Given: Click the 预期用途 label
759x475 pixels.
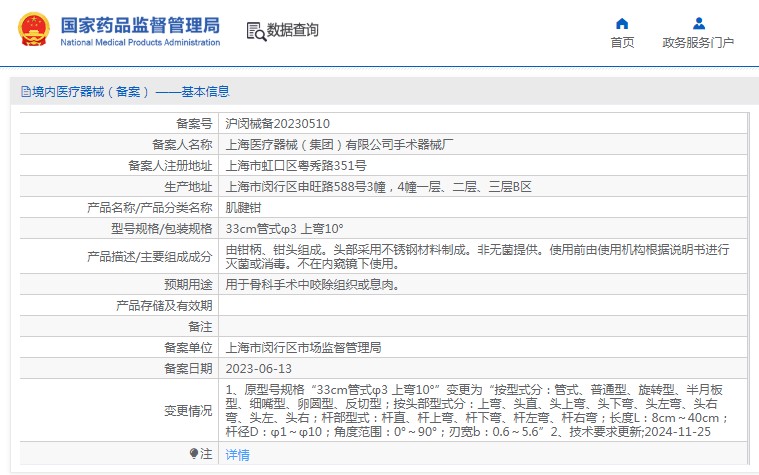Looking at the screenshot, I should click(x=188, y=284).
